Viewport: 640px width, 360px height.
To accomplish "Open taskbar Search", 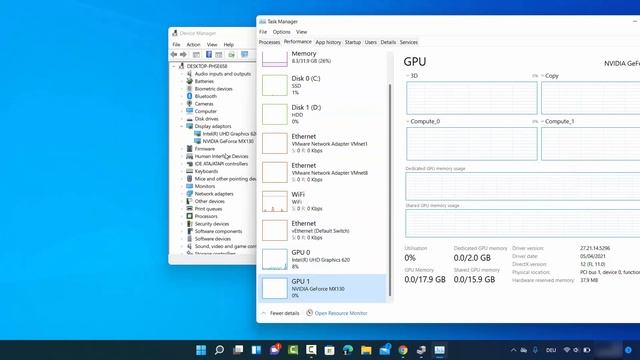I will point(219,350).
